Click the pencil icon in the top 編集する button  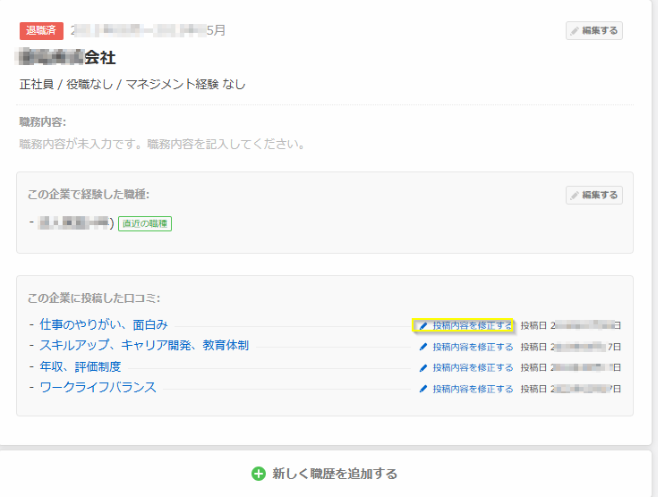pos(575,31)
